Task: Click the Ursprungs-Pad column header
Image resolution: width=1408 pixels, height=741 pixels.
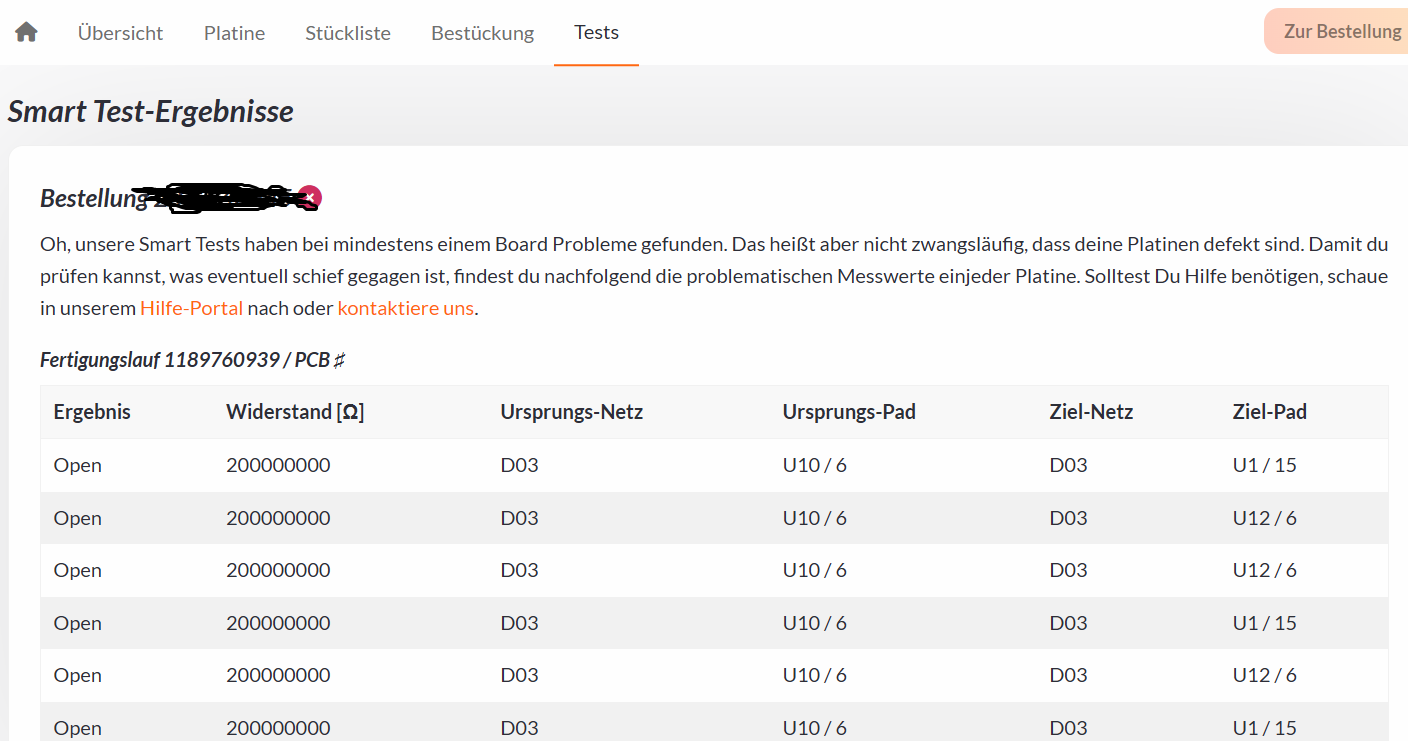Action: (x=849, y=412)
